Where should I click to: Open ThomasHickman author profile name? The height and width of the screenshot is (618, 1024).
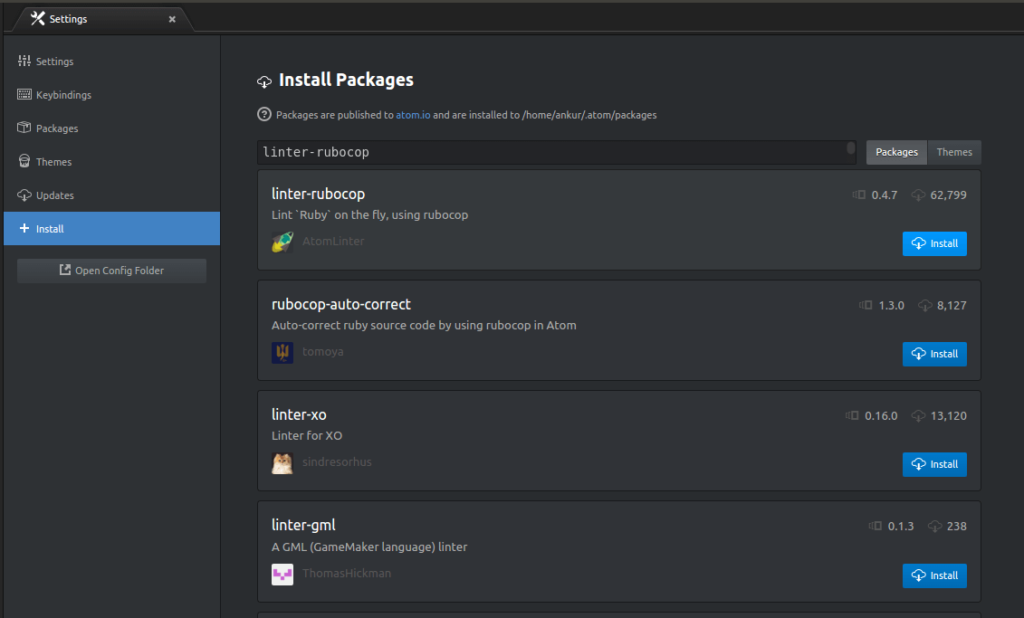point(347,573)
